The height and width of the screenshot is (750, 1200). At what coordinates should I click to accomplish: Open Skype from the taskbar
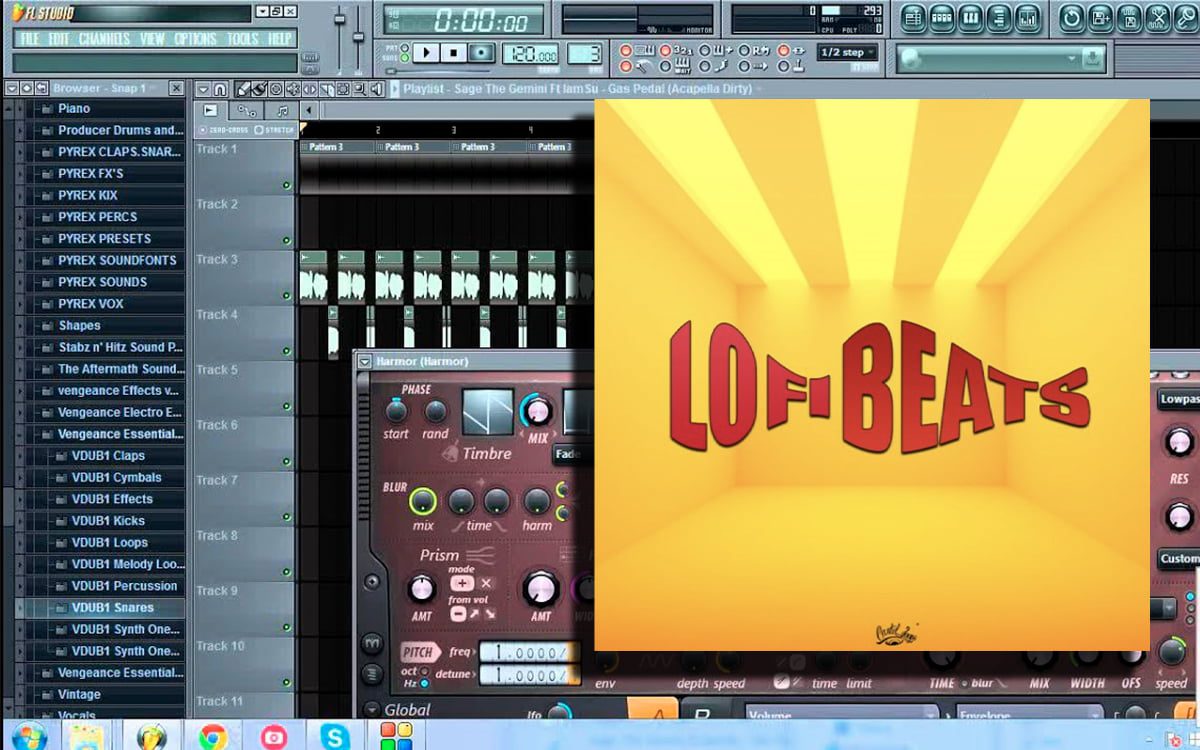(x=334, y=738)
